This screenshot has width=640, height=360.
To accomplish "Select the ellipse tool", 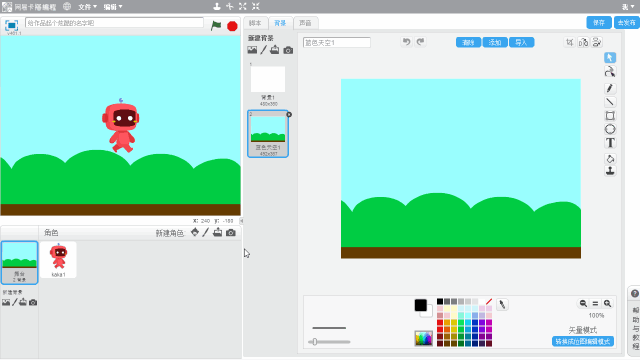I will pyautogui.click(x=610, y=129).
